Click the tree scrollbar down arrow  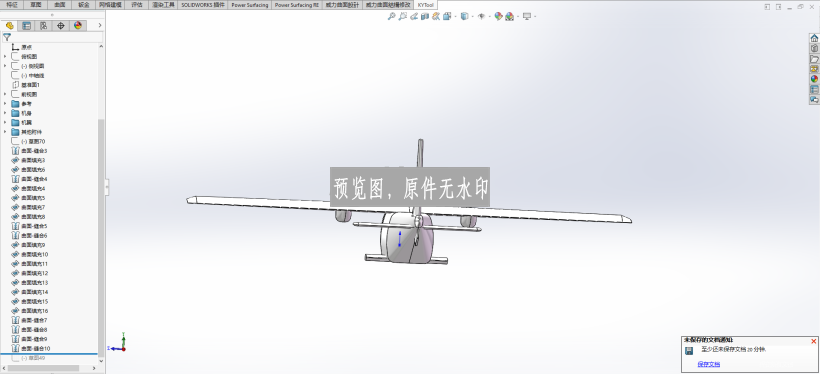click(x=101, y=360)
